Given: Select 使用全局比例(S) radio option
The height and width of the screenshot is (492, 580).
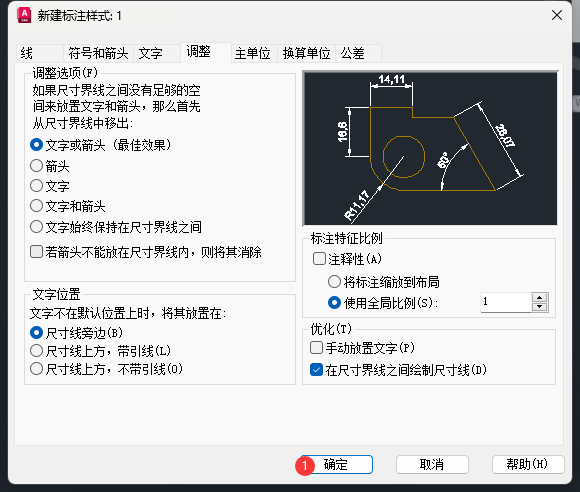Looking at the screenshot, I should point(383,303).
